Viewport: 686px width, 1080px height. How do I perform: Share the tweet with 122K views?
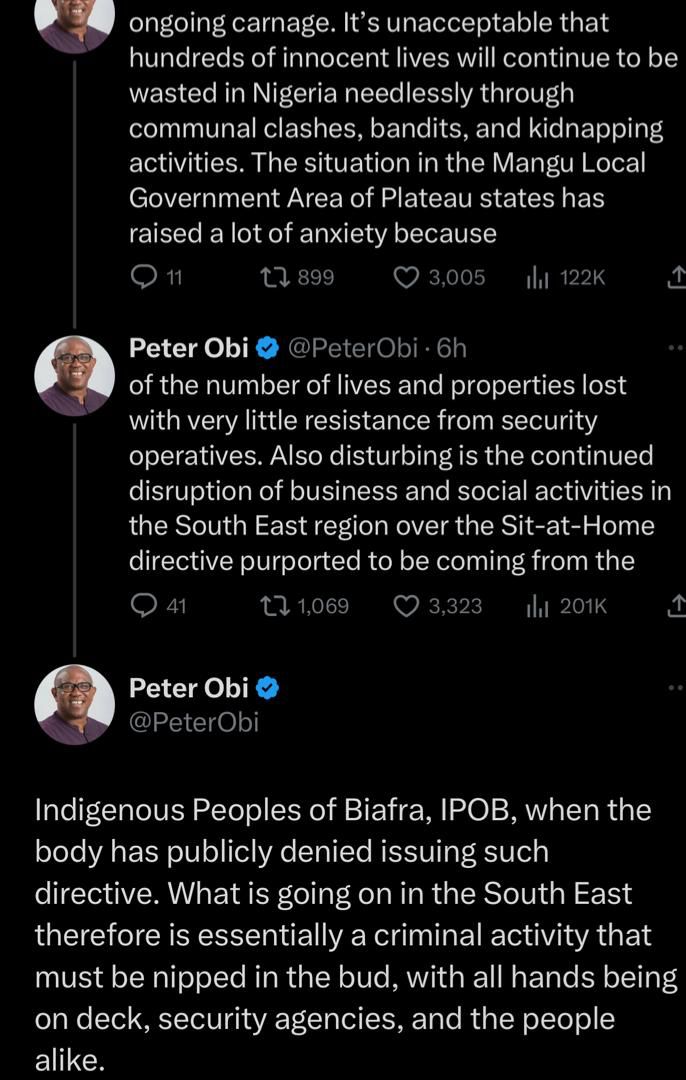pos(676,277)
